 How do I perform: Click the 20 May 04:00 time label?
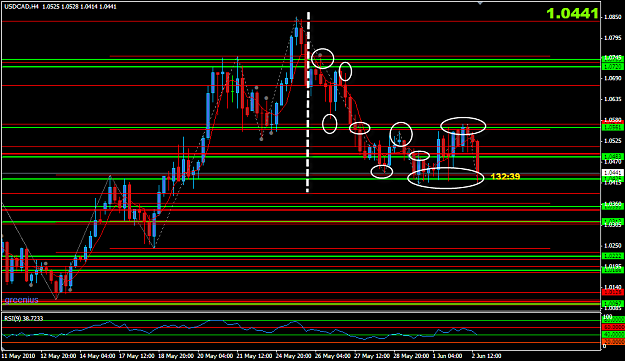[x=215, y=356]
